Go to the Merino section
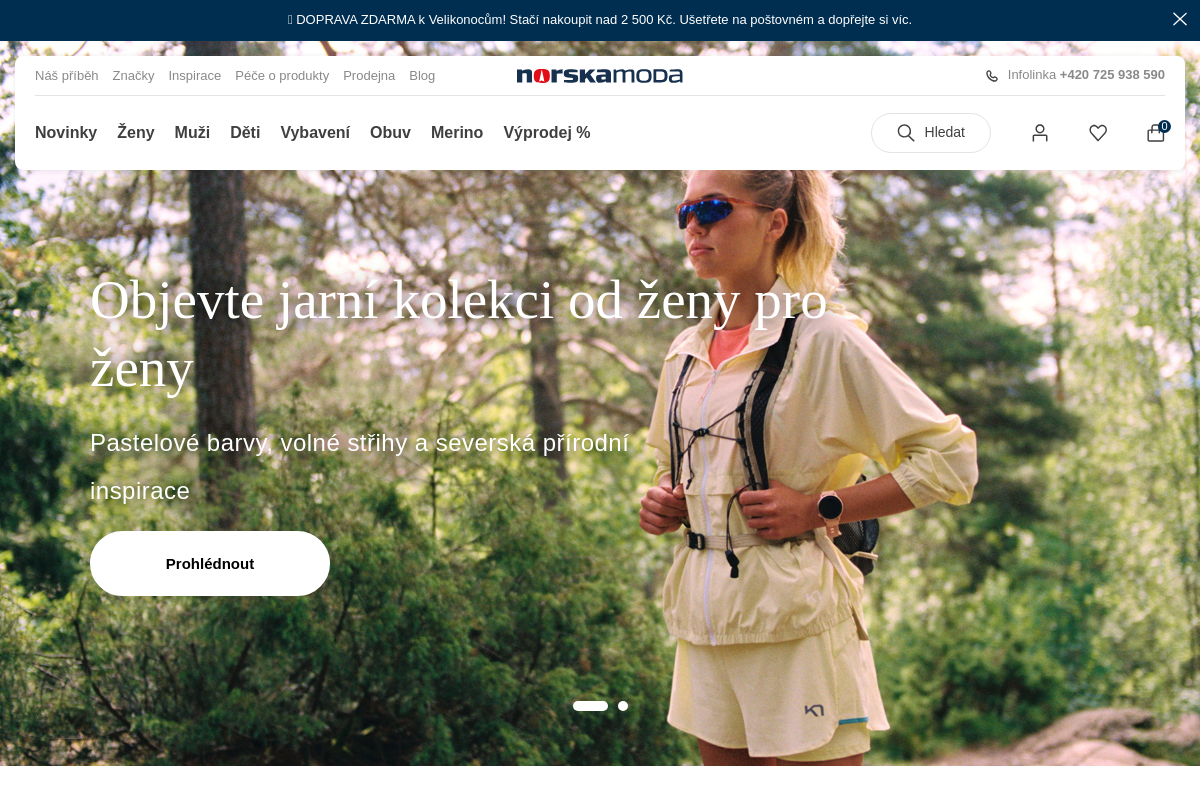1200x800 pixels. click(457, 133)
